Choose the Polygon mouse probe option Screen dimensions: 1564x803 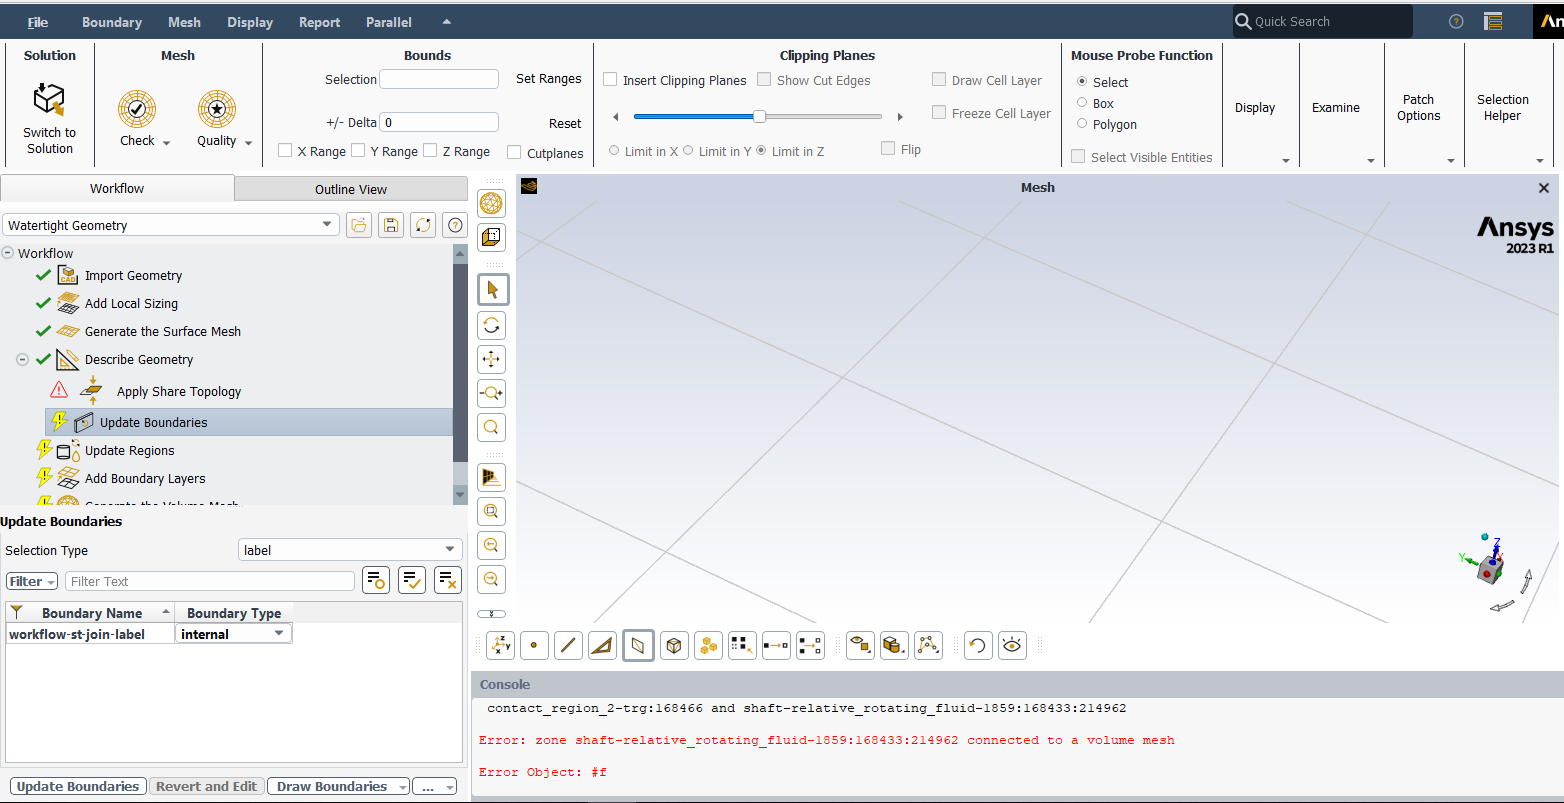1082,124
